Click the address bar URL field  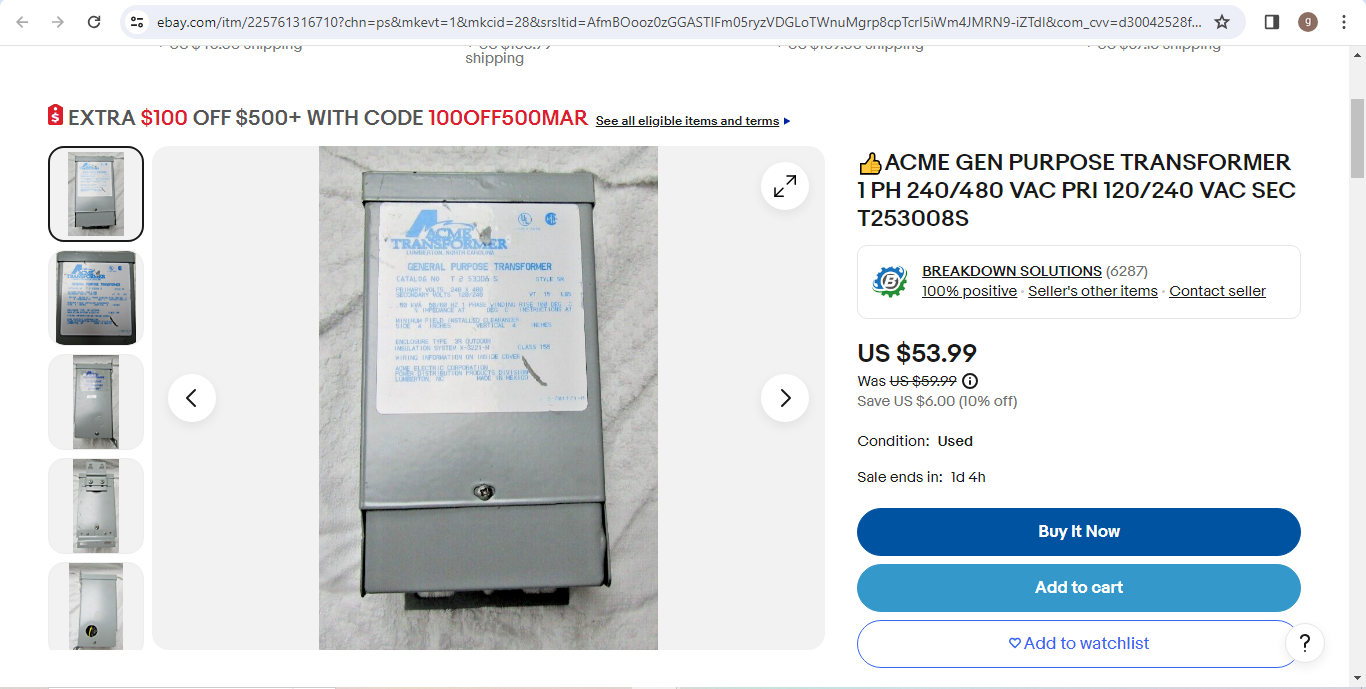[x=679, y=22]
